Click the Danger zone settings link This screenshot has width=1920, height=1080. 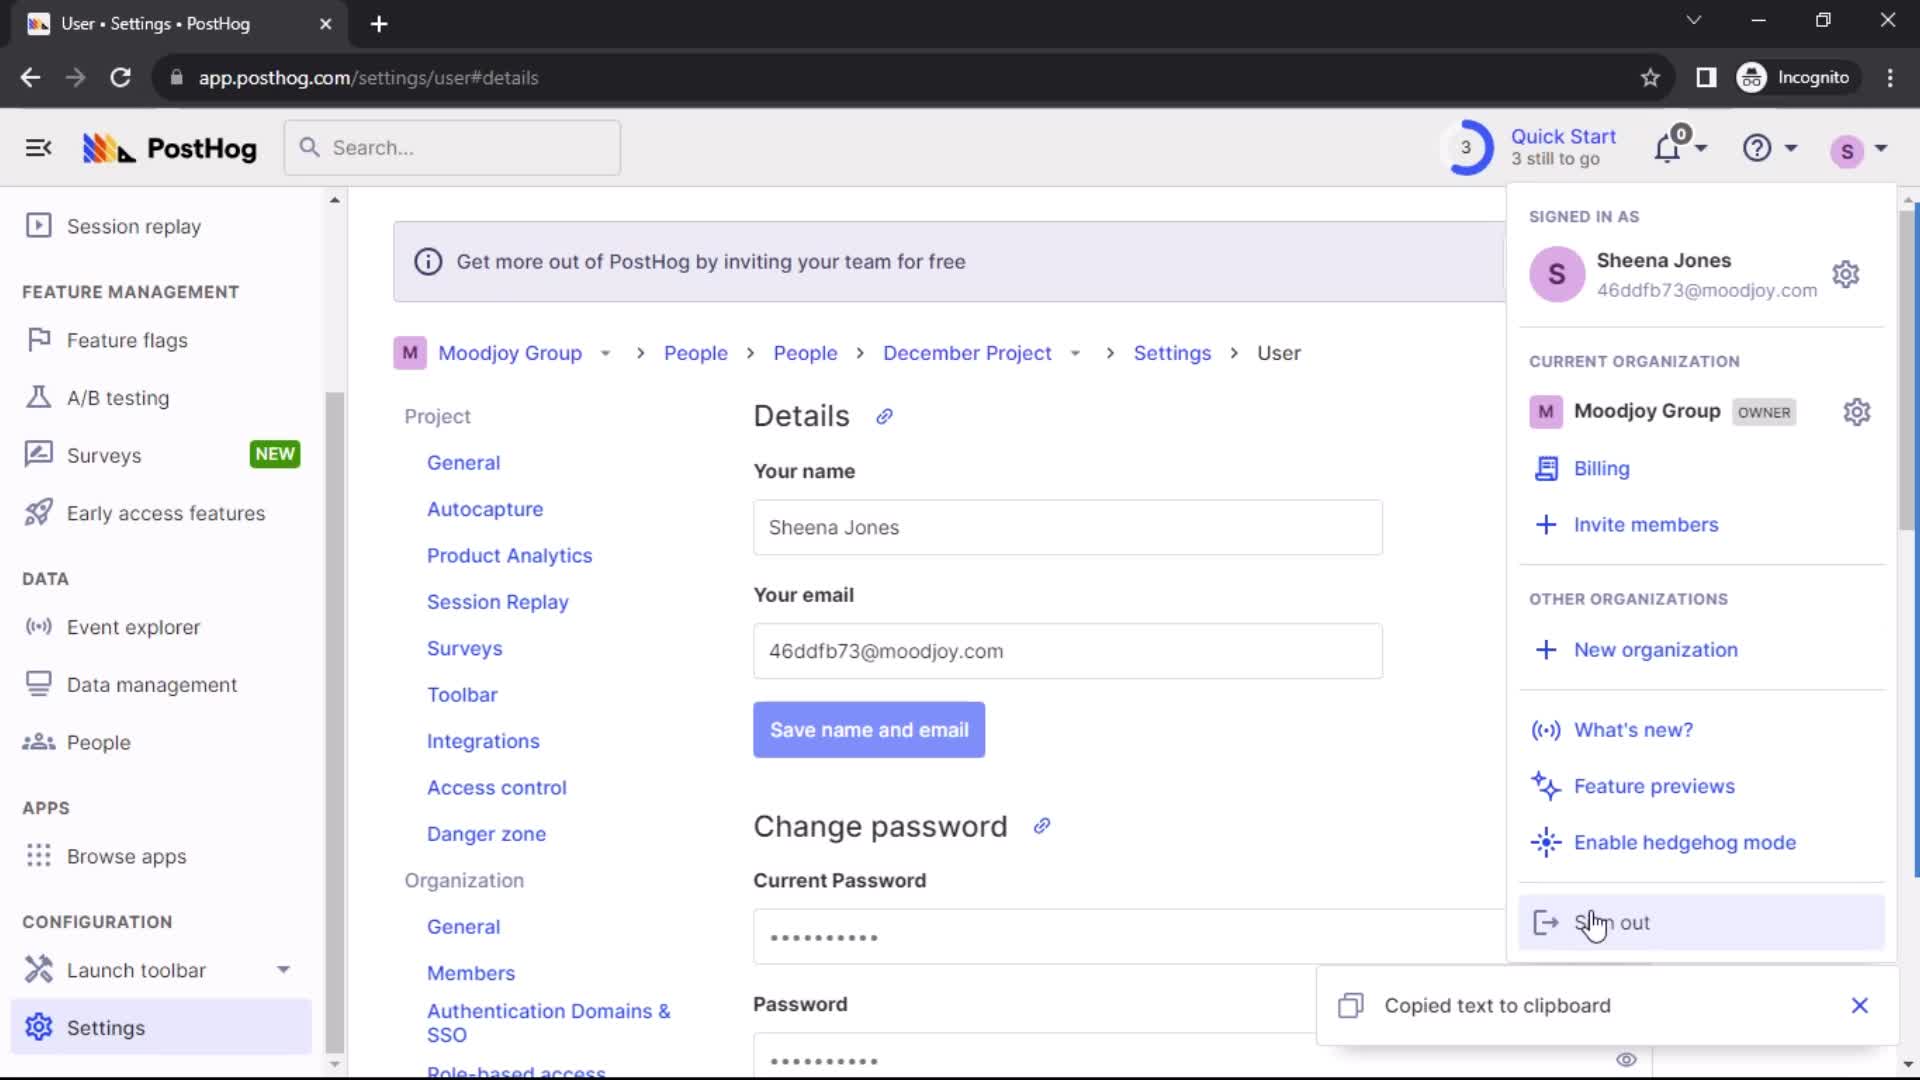[487, 833]
